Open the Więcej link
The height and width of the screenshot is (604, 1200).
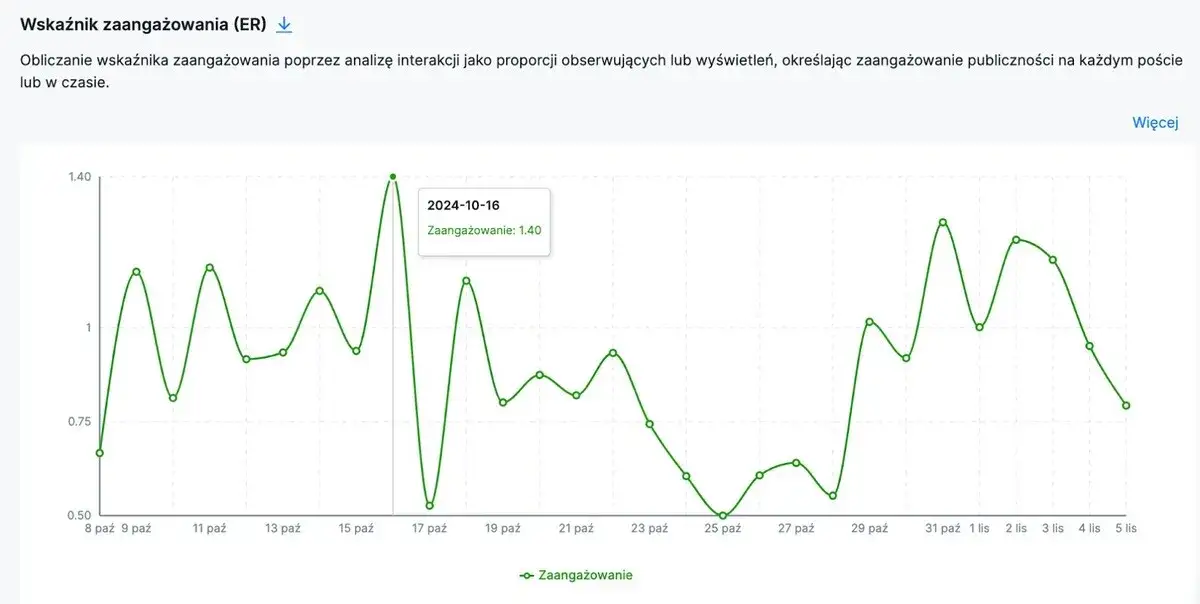coord(1155,122)
